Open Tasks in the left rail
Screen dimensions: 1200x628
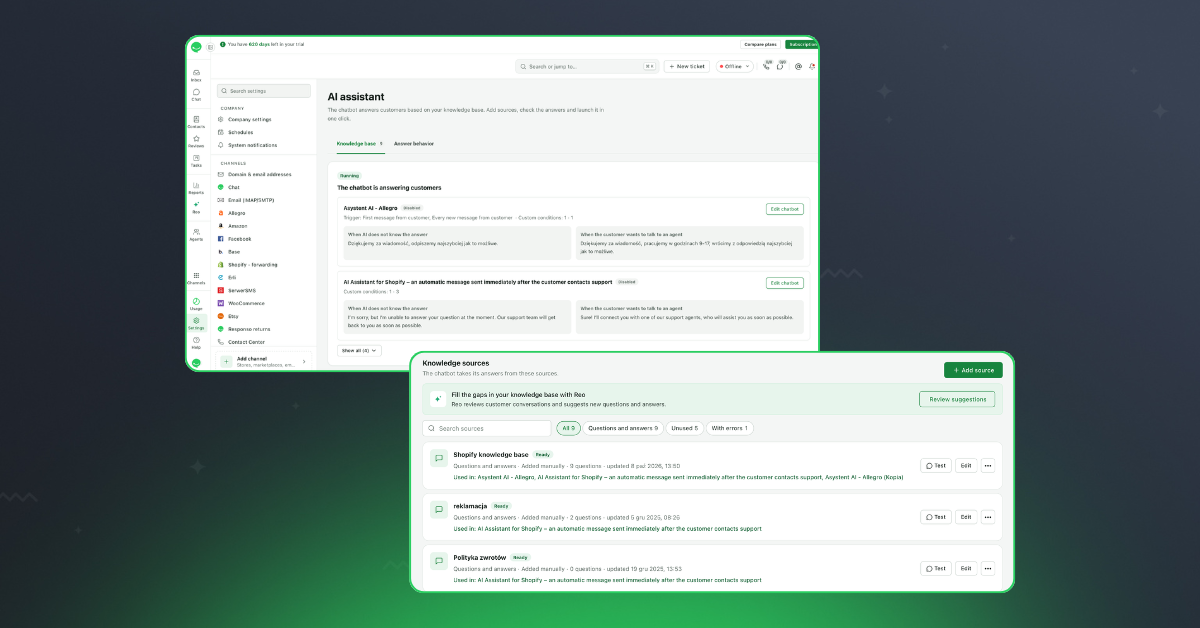pyautogui.click(x=196, y=160)
